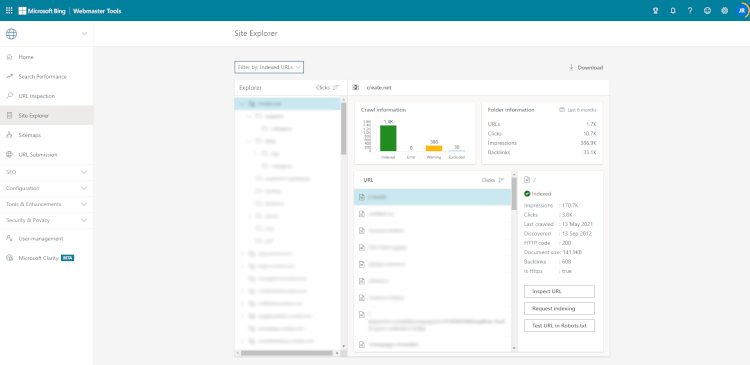Open the site selector chevron
750x365 pixels.
(84, 34)
